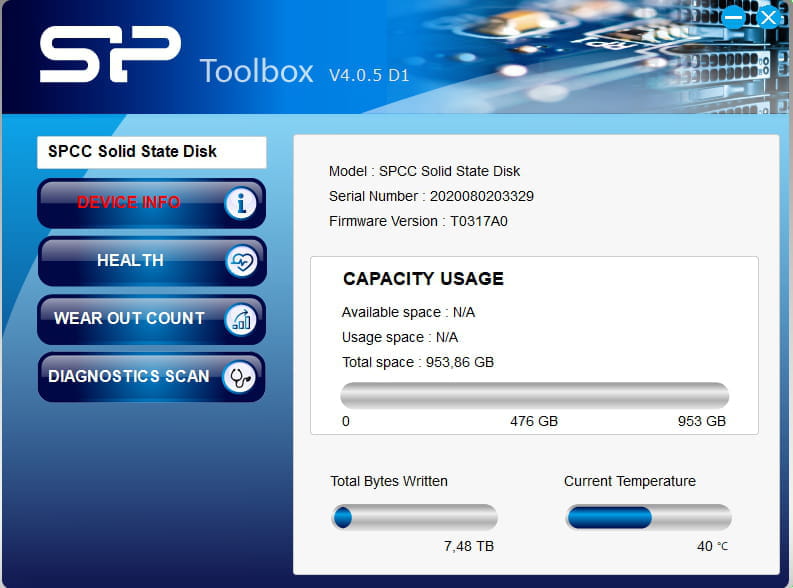
Task: Click the Device Info 'i' icon
Action: (x=241, y=204)
